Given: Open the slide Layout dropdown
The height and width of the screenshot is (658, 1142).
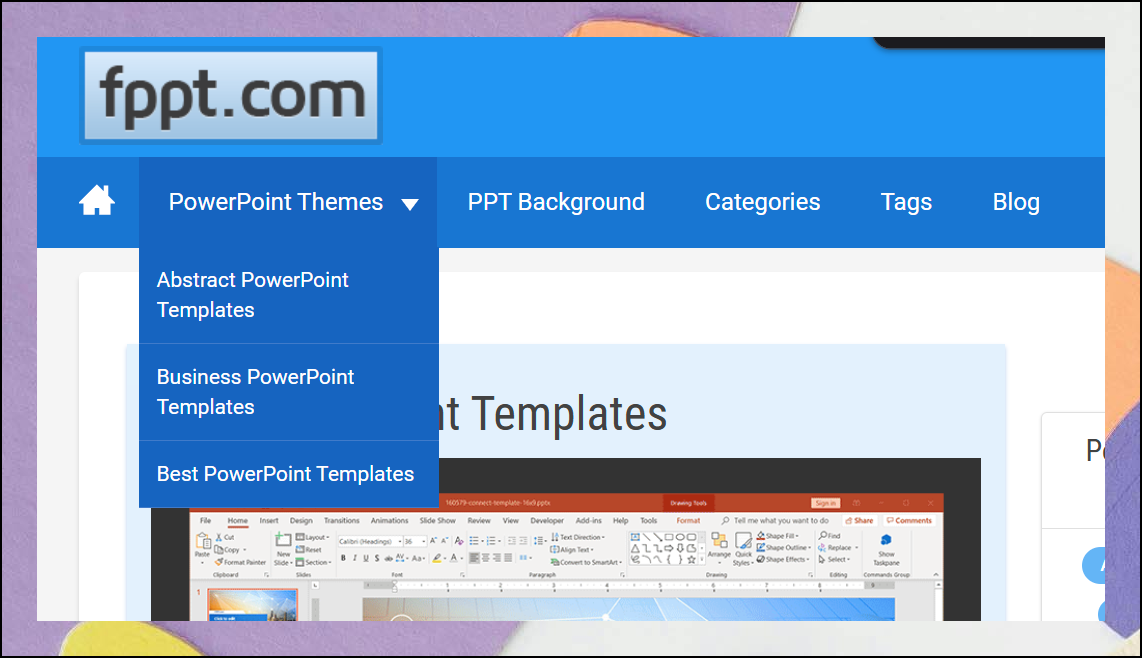Looking at the screenshot, I should coord(312,537).
